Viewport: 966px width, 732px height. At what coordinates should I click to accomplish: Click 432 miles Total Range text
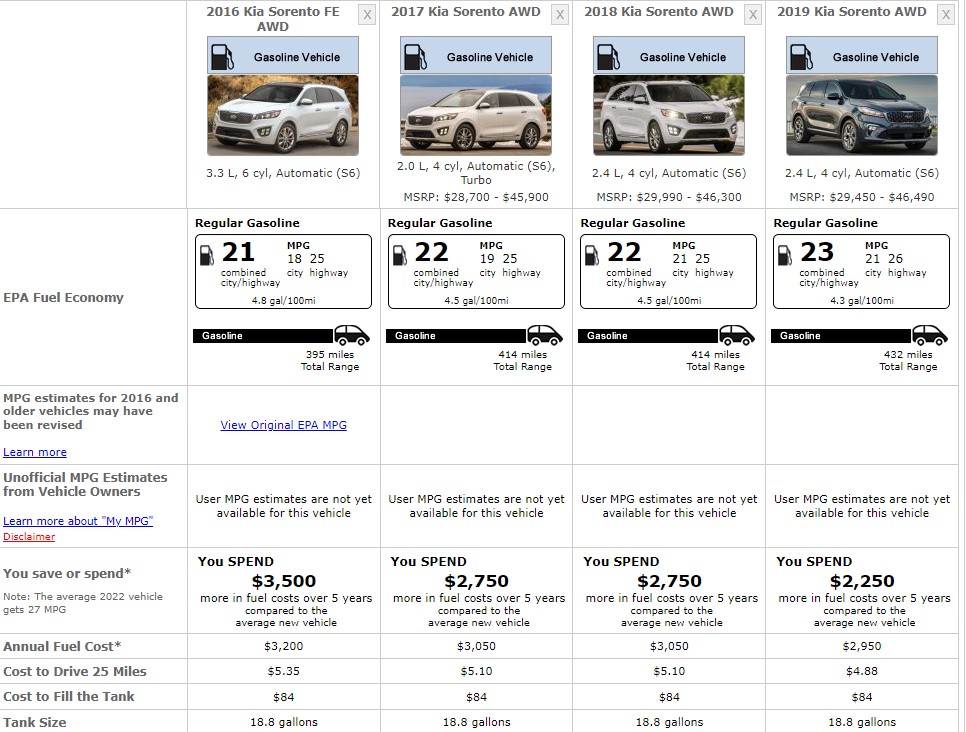coord(908,360)
